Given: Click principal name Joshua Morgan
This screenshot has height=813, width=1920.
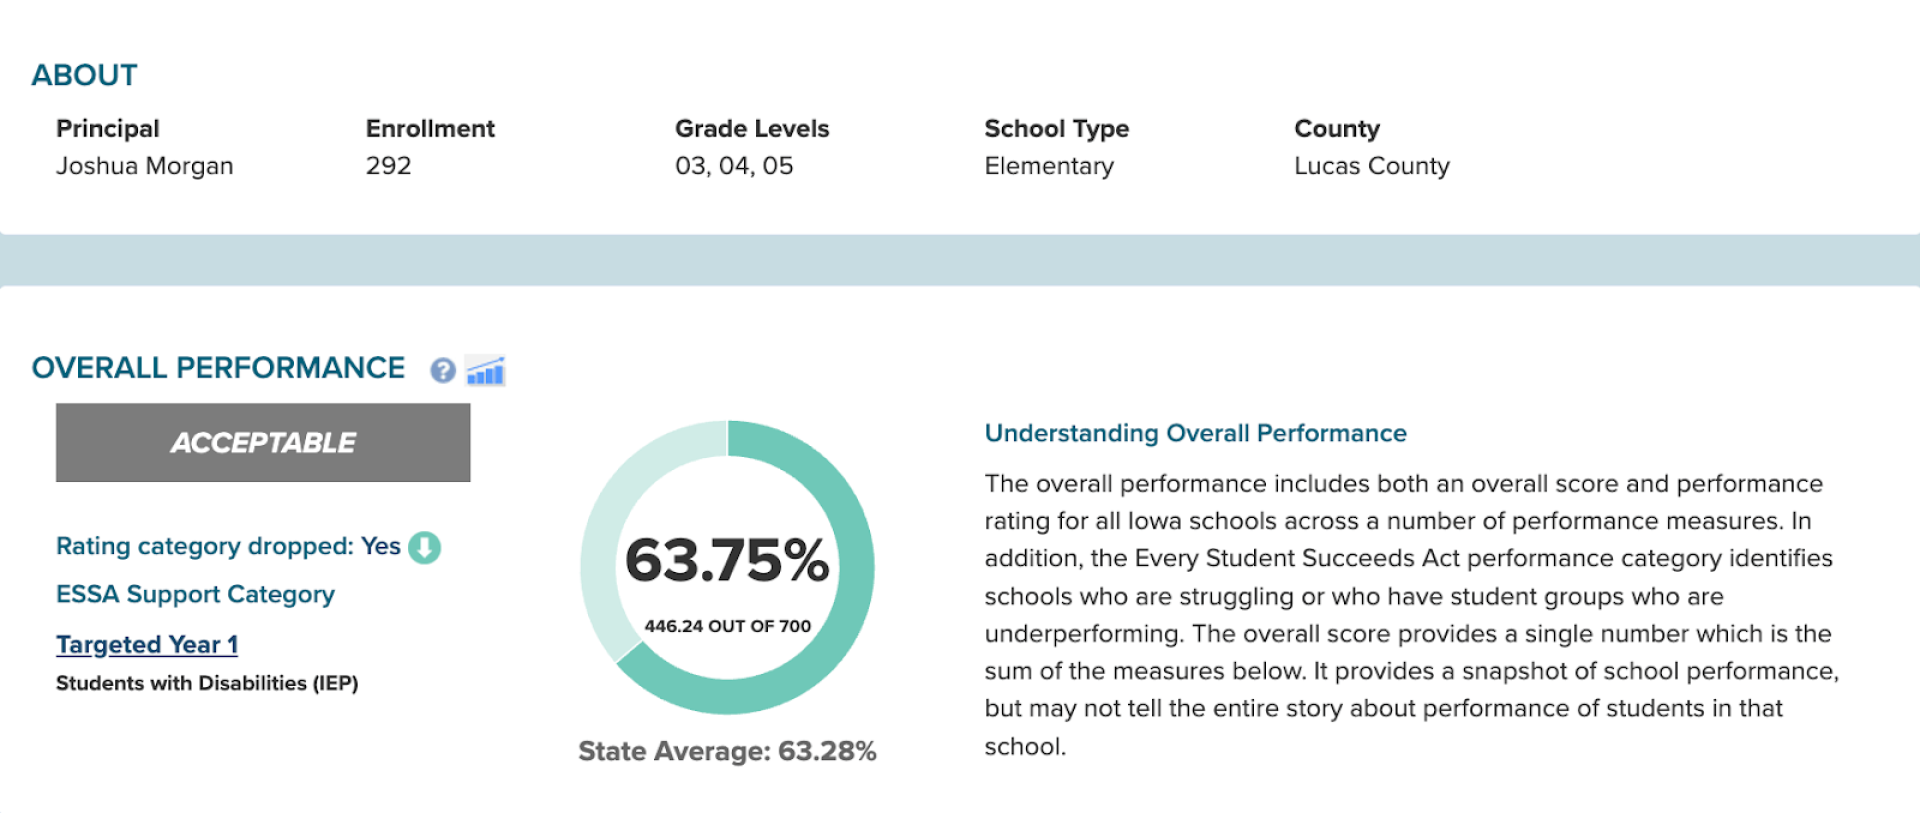Looking at the screenshot, I should [145, 166].
